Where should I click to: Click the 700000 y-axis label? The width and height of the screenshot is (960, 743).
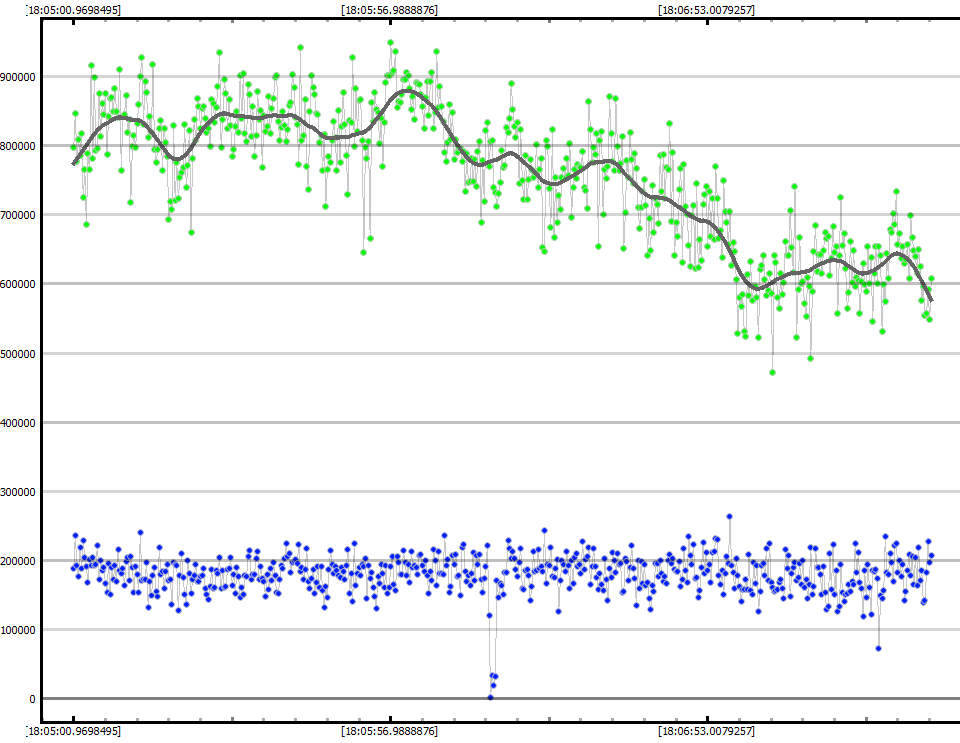point(19,215)
